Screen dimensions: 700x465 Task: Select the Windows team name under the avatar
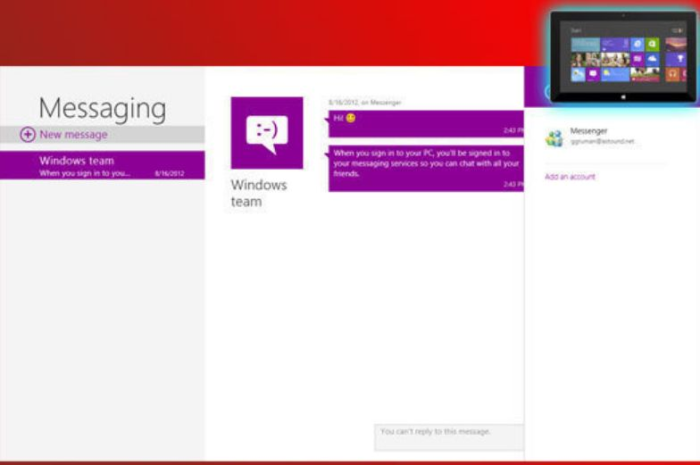(258, 193)
